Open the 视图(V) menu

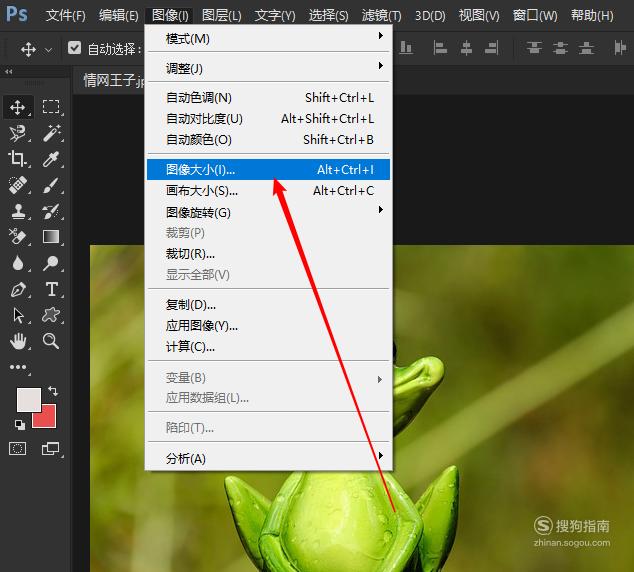(479, 16)
